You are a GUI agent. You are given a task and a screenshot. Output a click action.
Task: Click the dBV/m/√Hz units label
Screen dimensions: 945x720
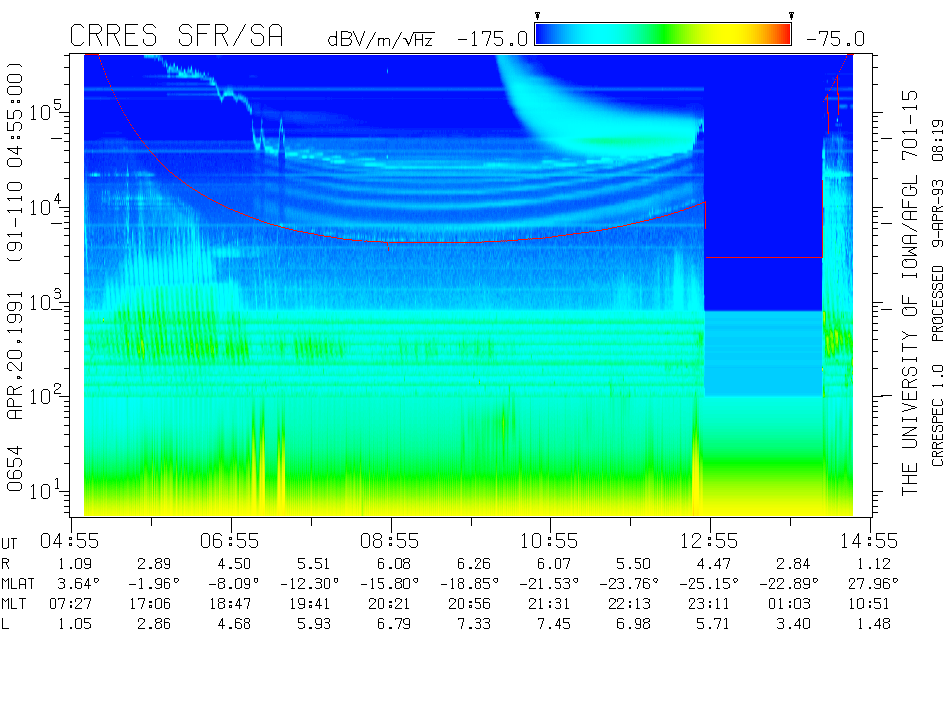pyautogui.click(x=380, y=40)
